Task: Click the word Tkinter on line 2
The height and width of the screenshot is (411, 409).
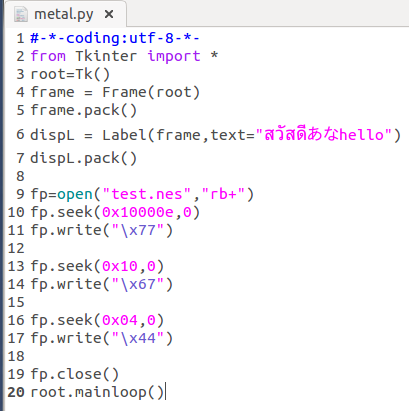Action: coord(106,56)
